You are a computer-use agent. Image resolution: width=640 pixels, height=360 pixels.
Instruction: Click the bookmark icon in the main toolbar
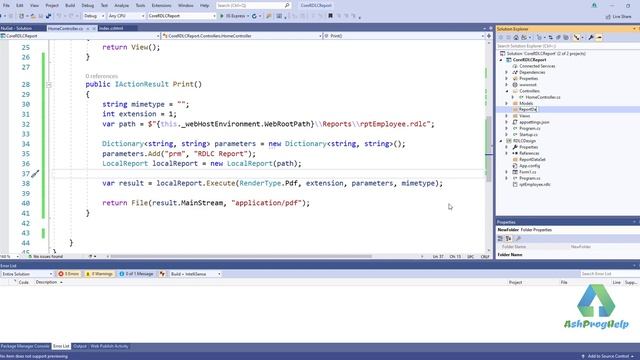coord(330,16)
